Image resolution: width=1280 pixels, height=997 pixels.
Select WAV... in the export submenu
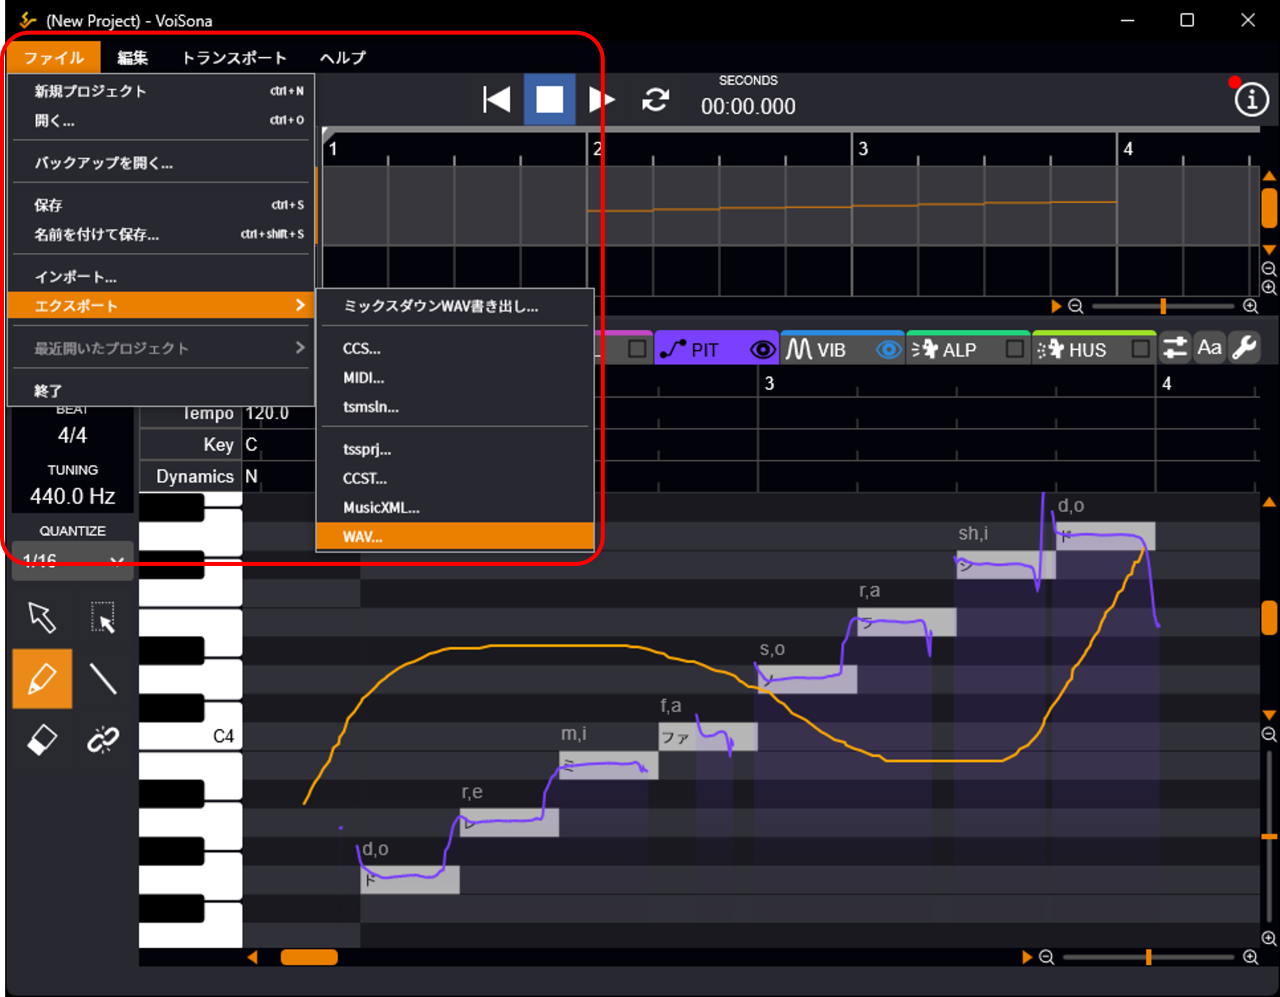[x=455, y=537]
